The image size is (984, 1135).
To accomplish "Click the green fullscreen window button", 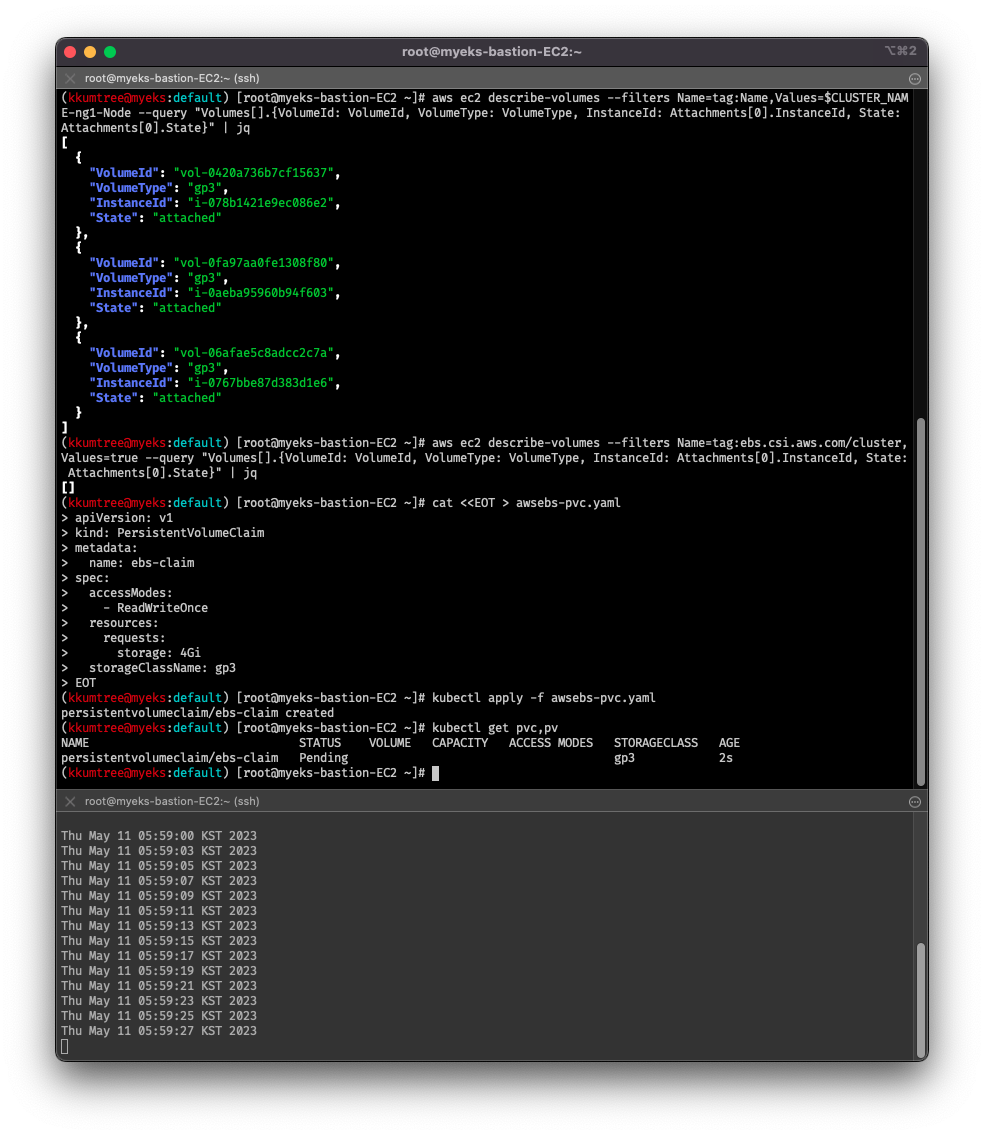I will coord(110,52).
